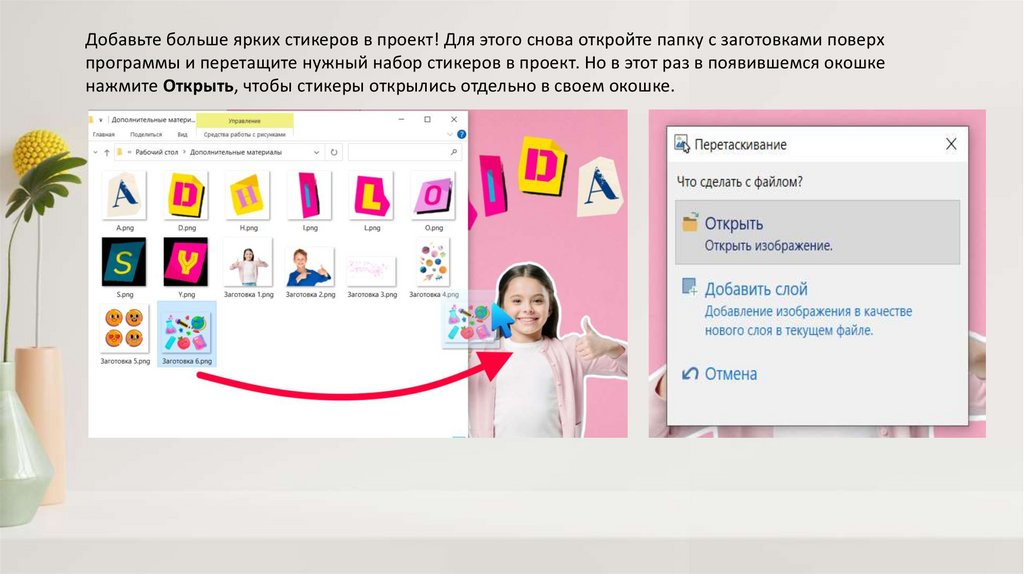
Task: Minimize the Explorer window
Action: click(x=401, y=120)
